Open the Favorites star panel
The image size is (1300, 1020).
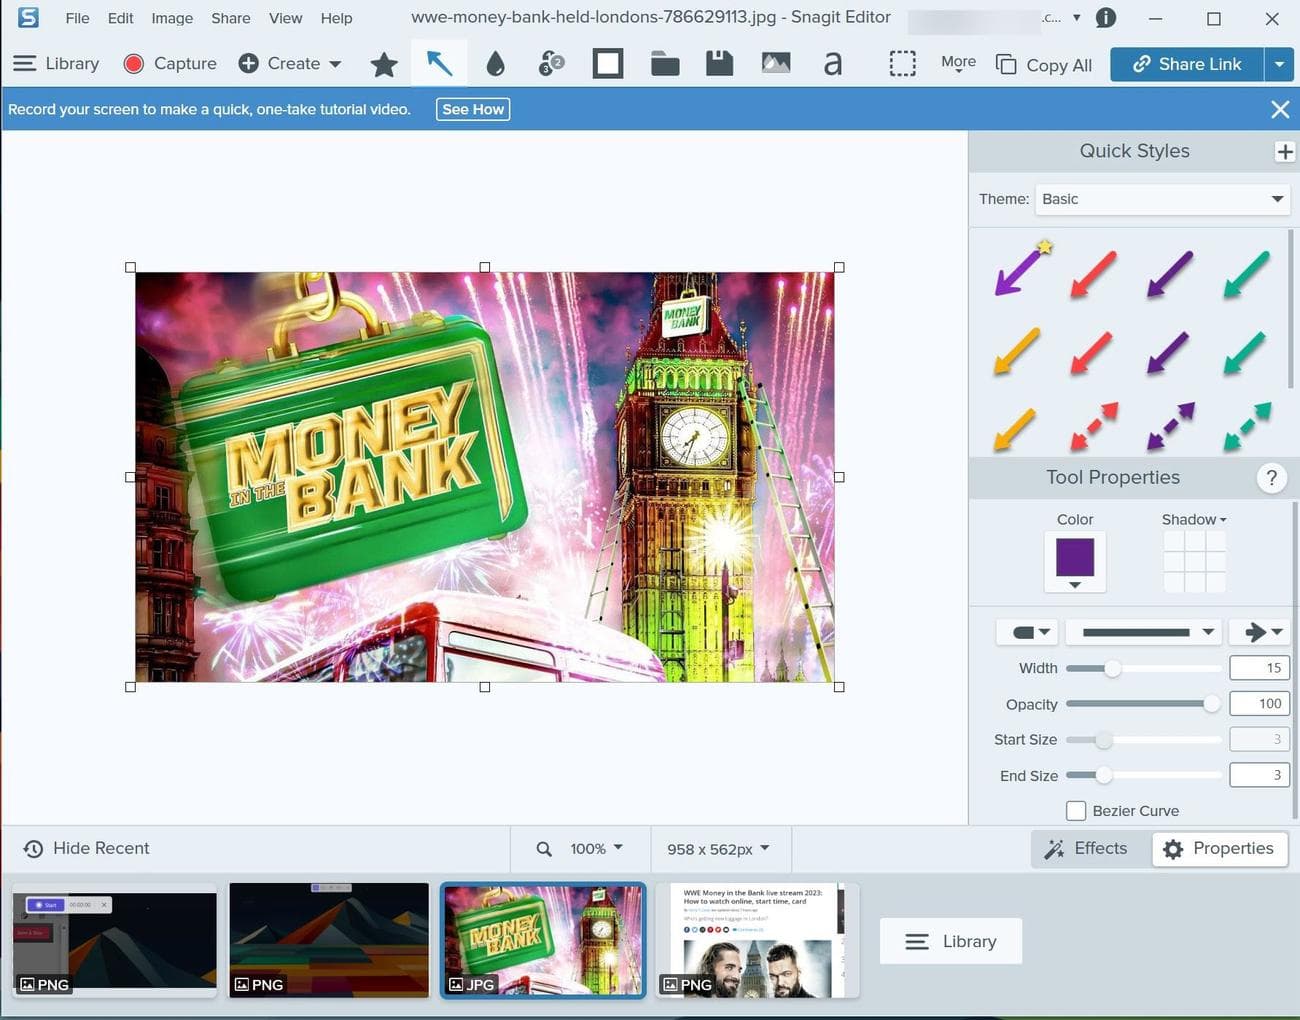383,63
